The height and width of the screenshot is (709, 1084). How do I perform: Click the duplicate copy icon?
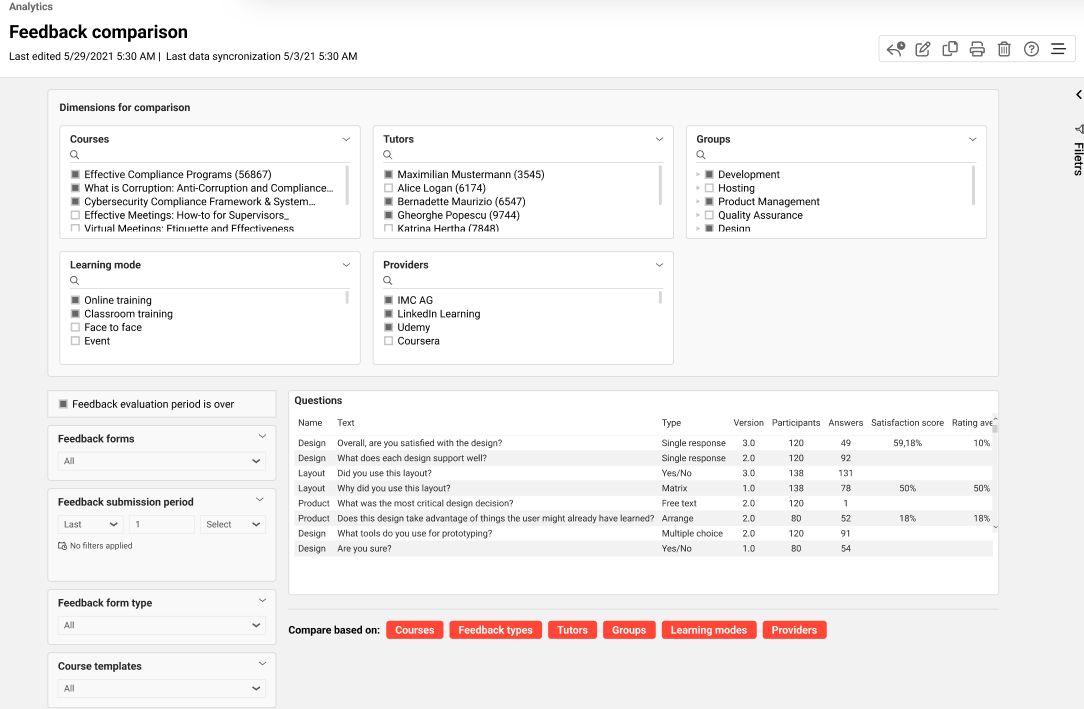click(x=950, y=49)
